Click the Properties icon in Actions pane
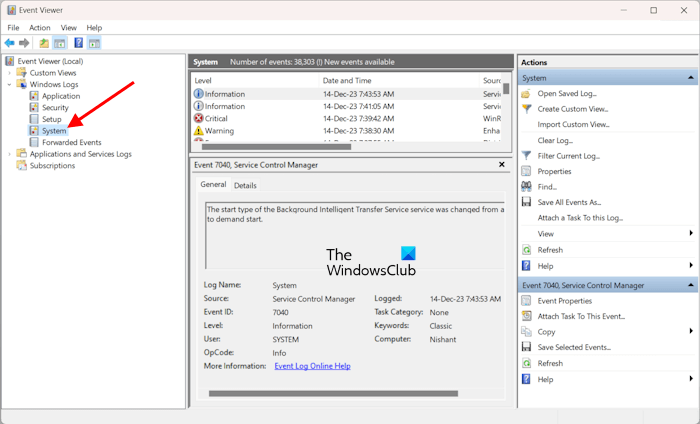This screenshot has height=424, width=700. (526, 171)
